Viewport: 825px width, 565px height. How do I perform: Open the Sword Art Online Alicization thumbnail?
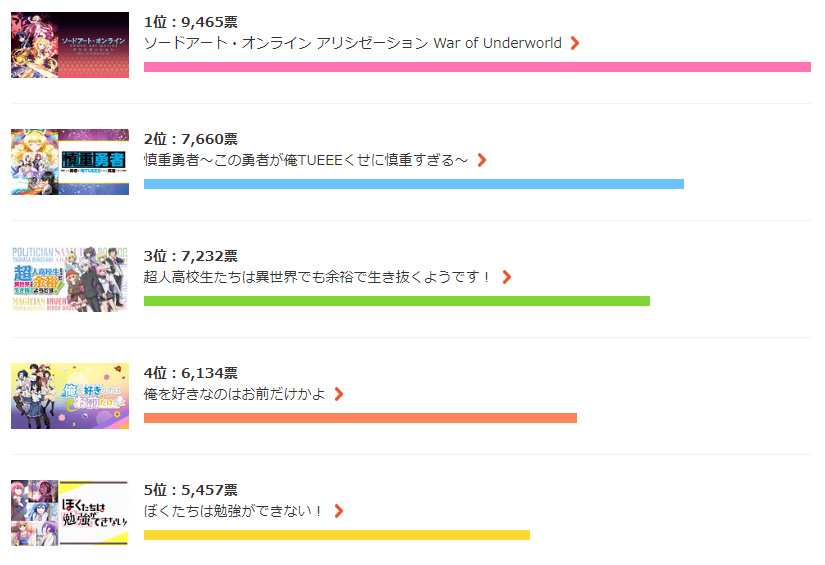tap(70, 45)
